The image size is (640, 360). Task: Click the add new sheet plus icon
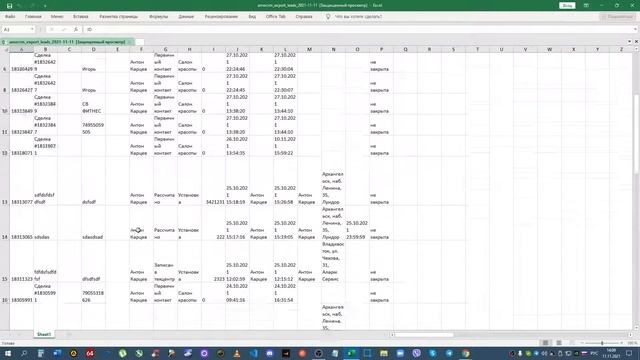(x=68, y=334)
